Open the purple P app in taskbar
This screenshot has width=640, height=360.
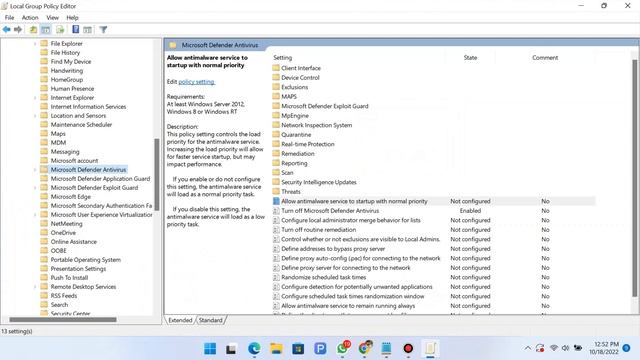320,349
